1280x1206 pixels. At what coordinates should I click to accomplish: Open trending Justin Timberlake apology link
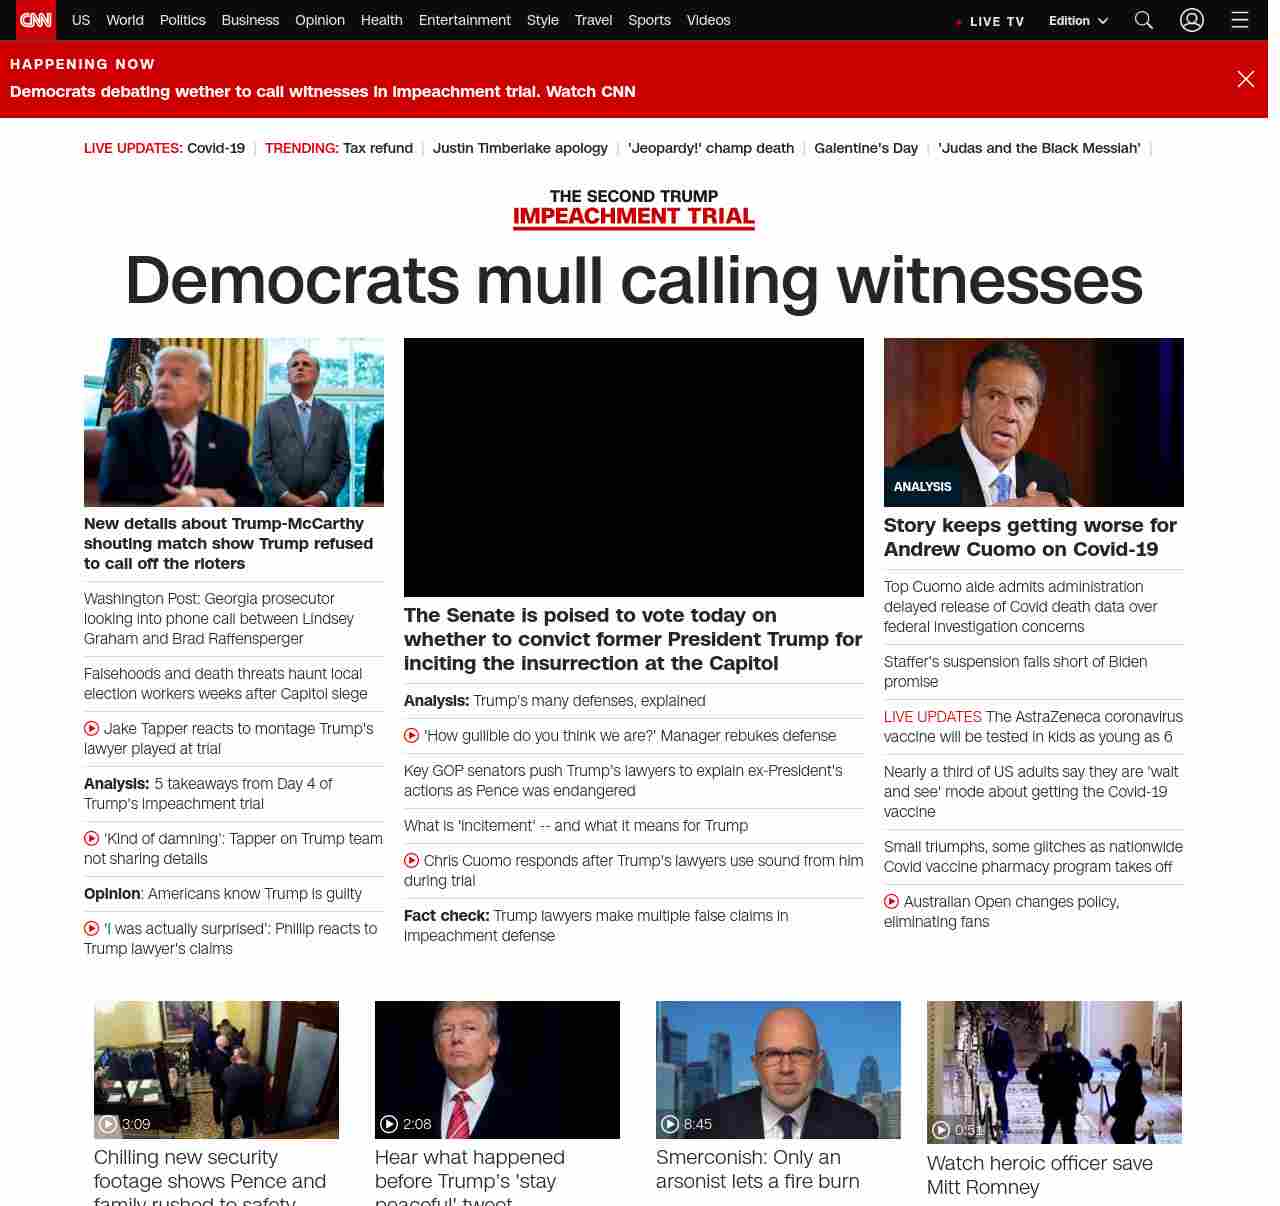520,148
